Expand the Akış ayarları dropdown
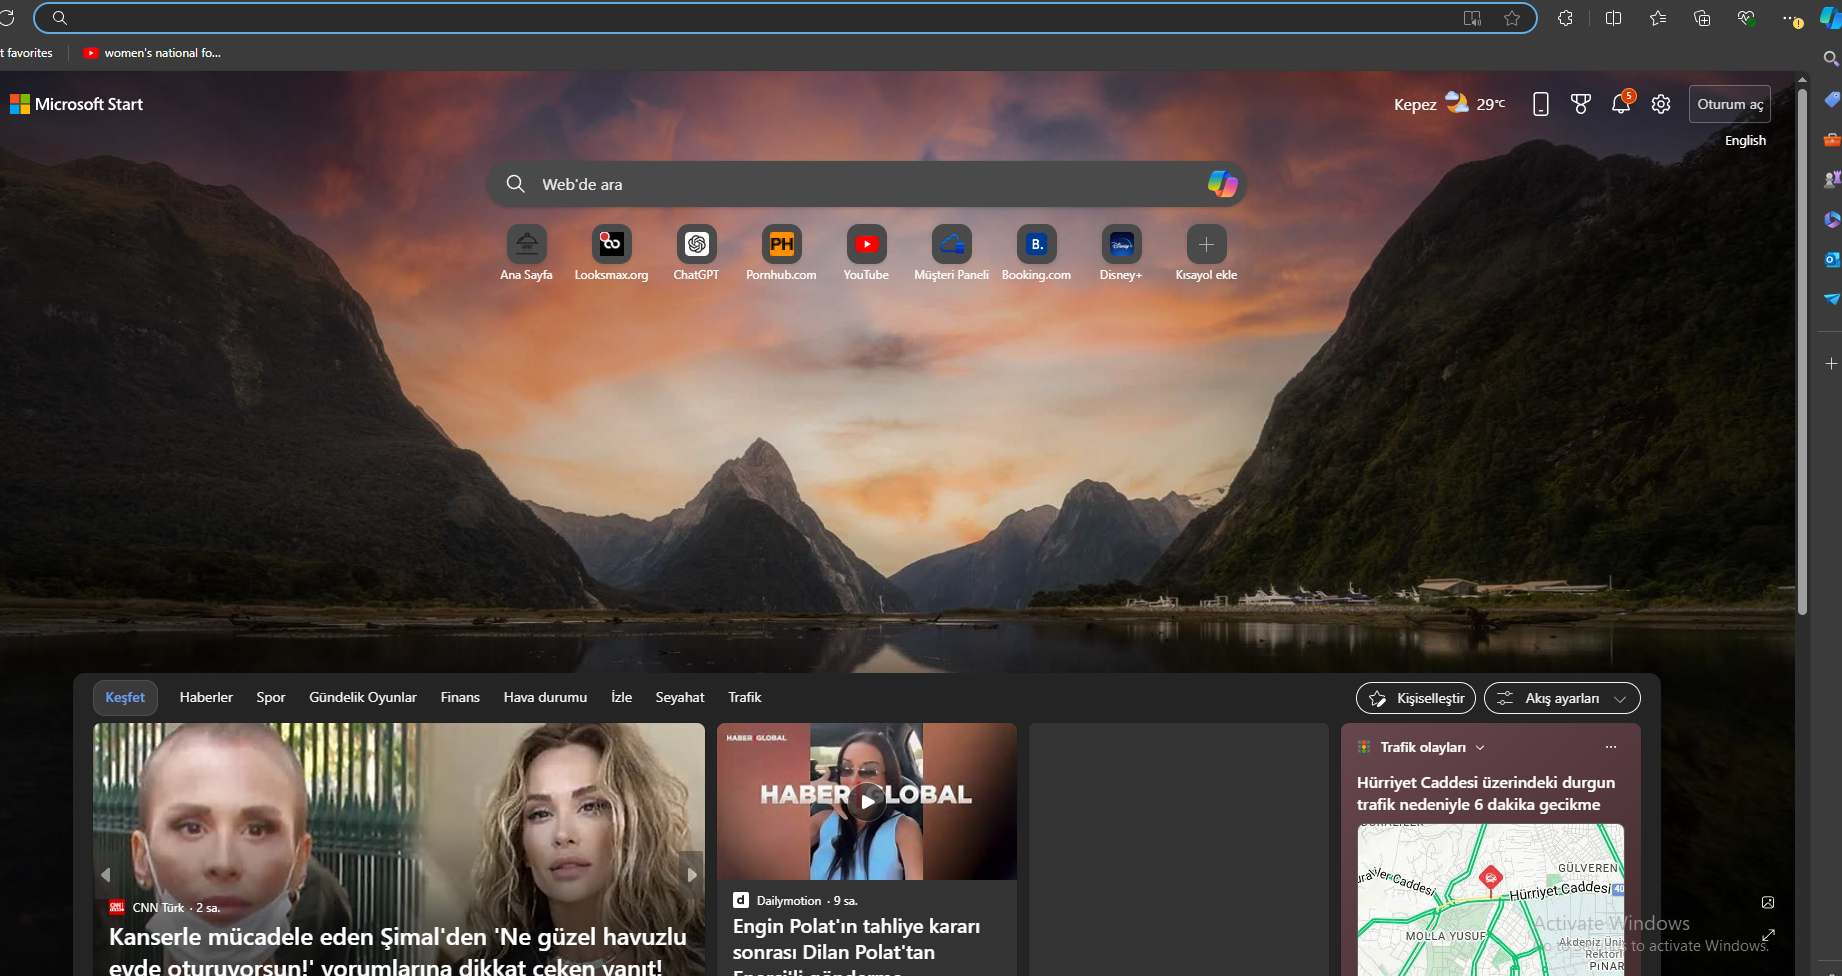The image size is (1842, 976). (x=1562, y=698)
